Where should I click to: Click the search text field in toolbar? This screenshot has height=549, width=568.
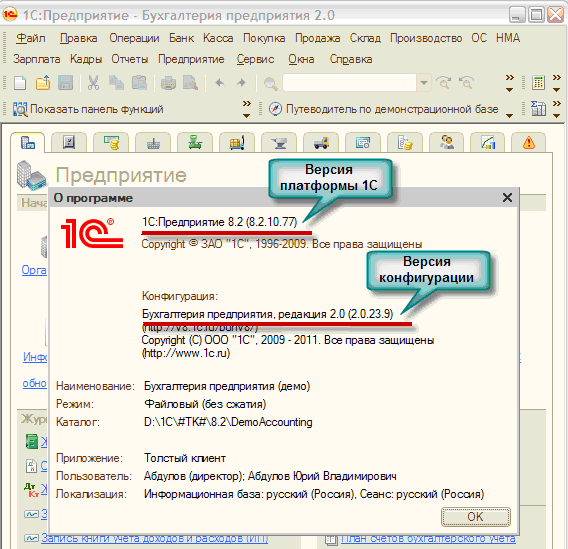pyautogui.click(x=349, y=83)
